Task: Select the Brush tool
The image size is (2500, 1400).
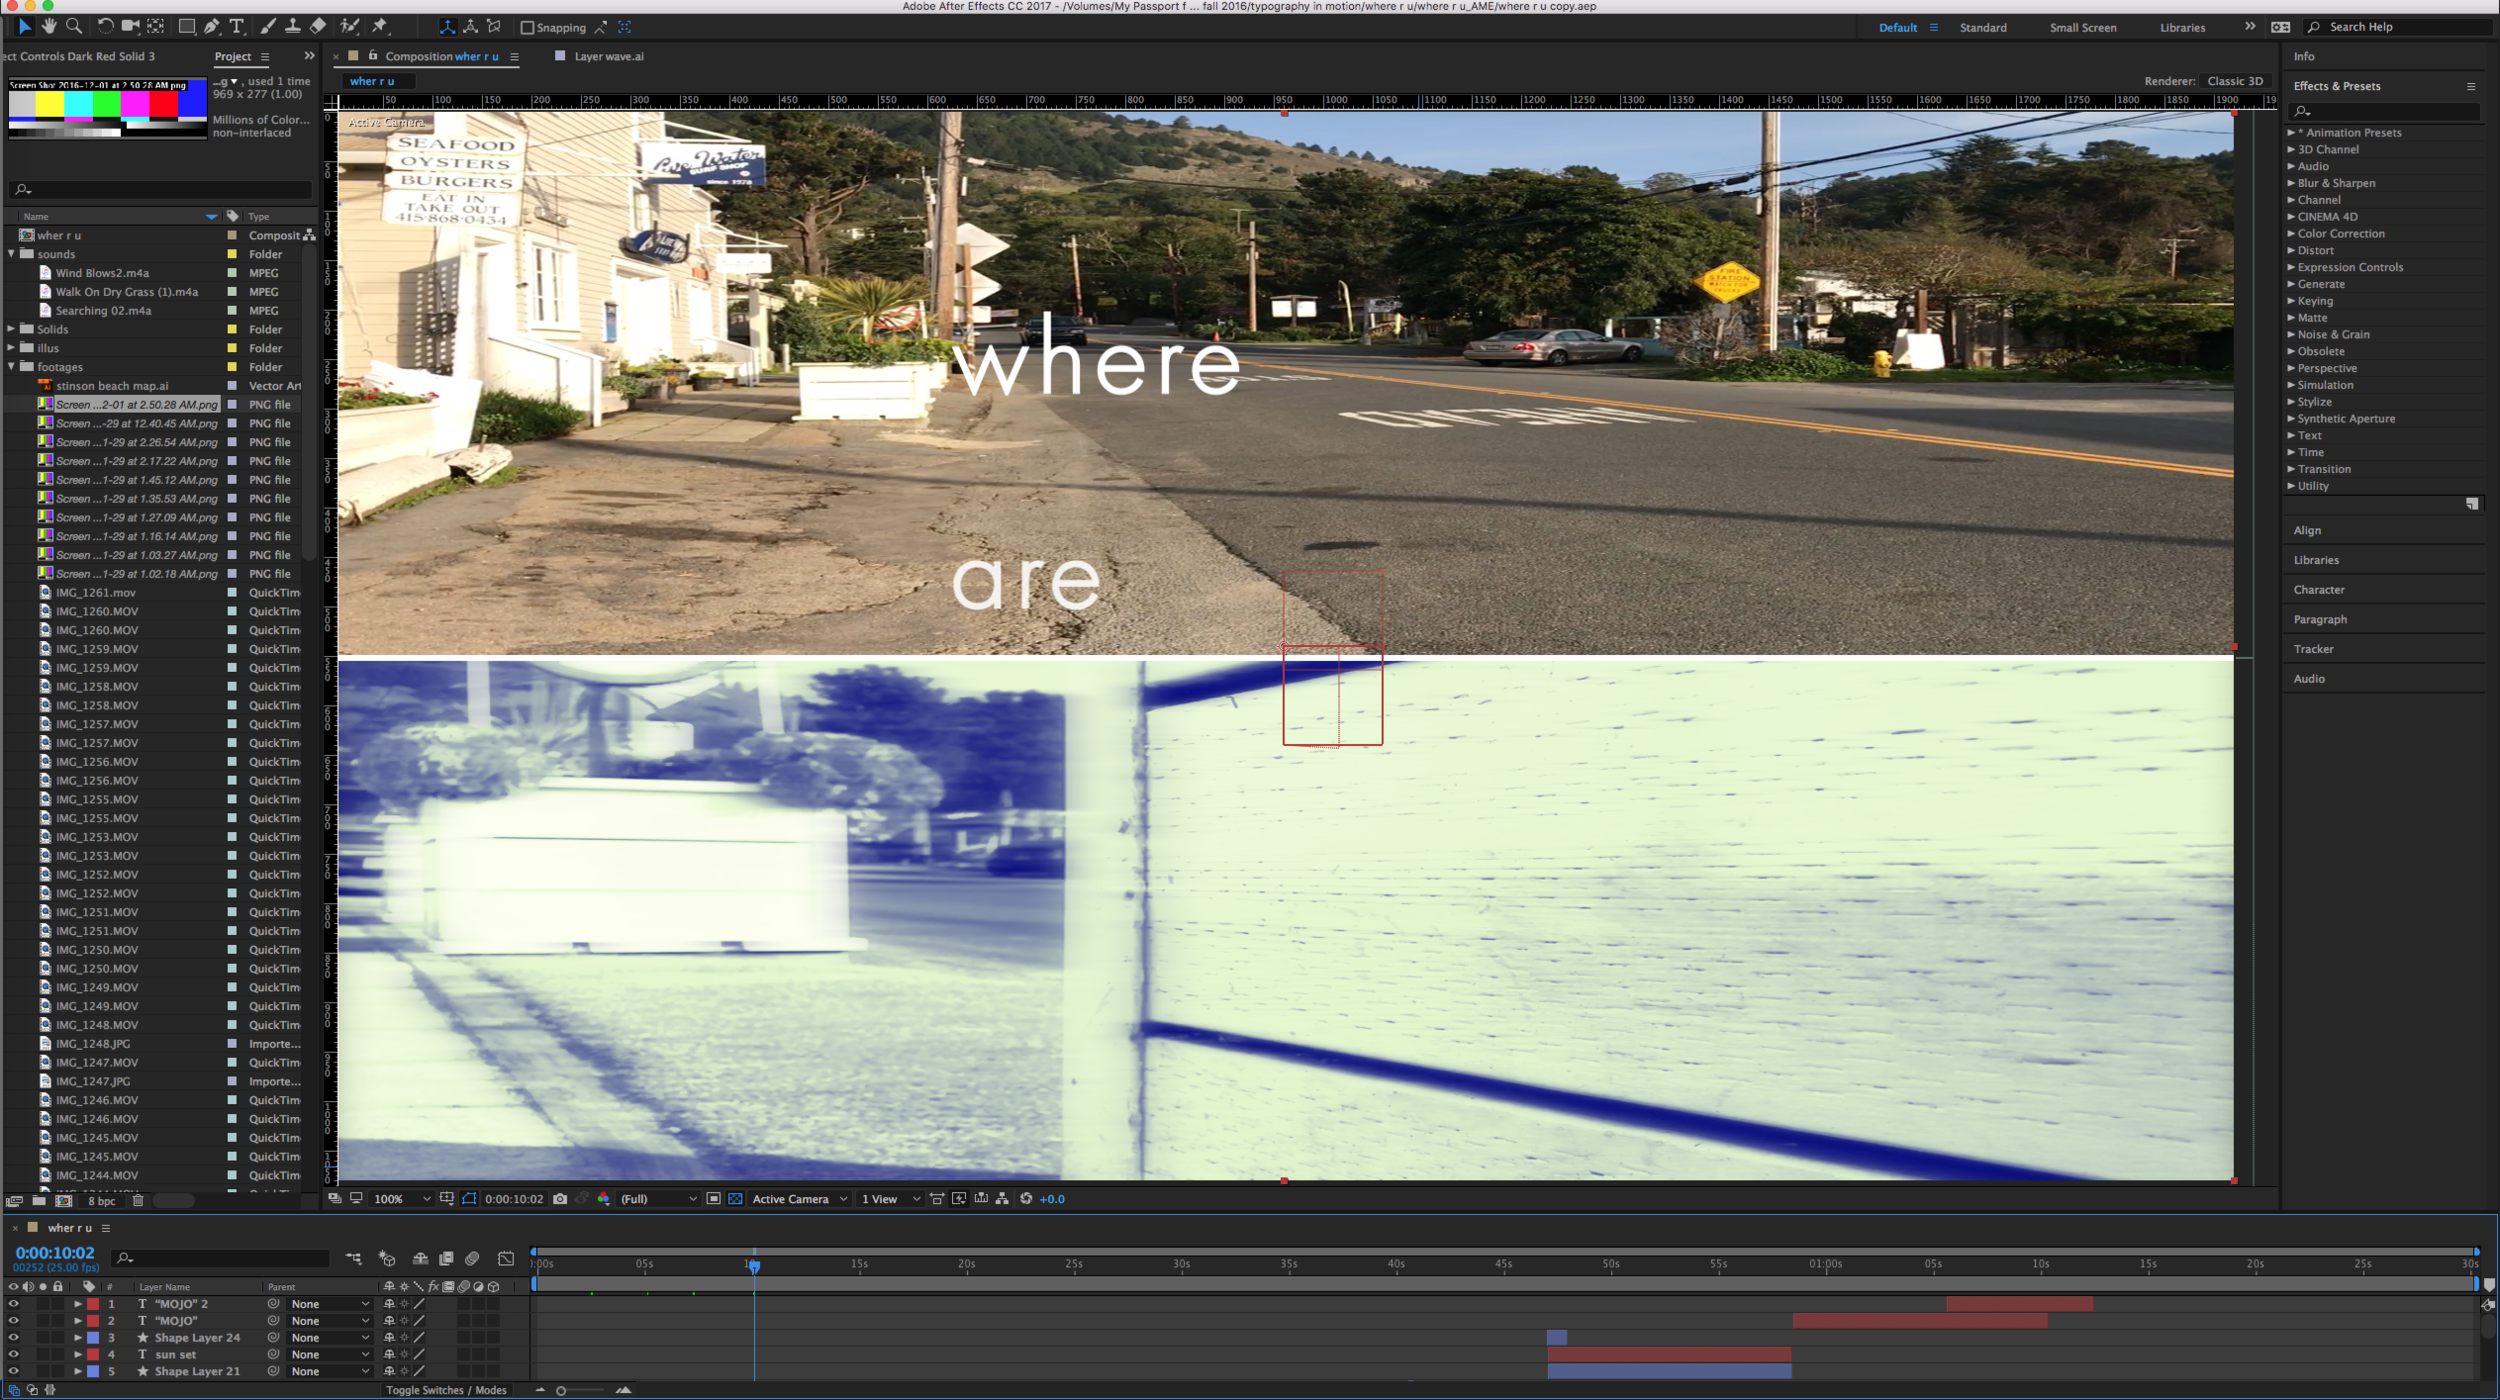Action: [268, 26]
